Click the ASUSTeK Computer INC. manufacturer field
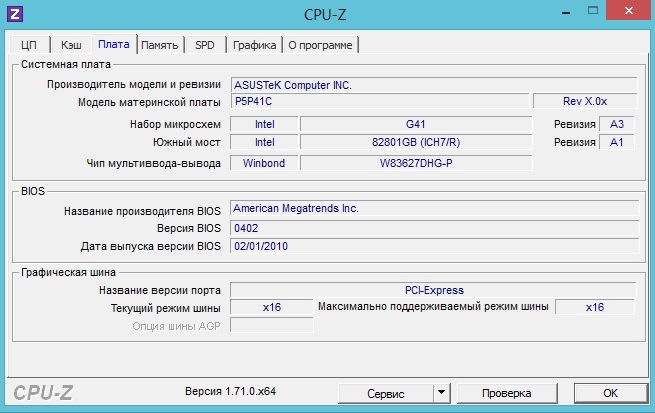The width and height of the screenshot is (655, 413). coord(434,85)
